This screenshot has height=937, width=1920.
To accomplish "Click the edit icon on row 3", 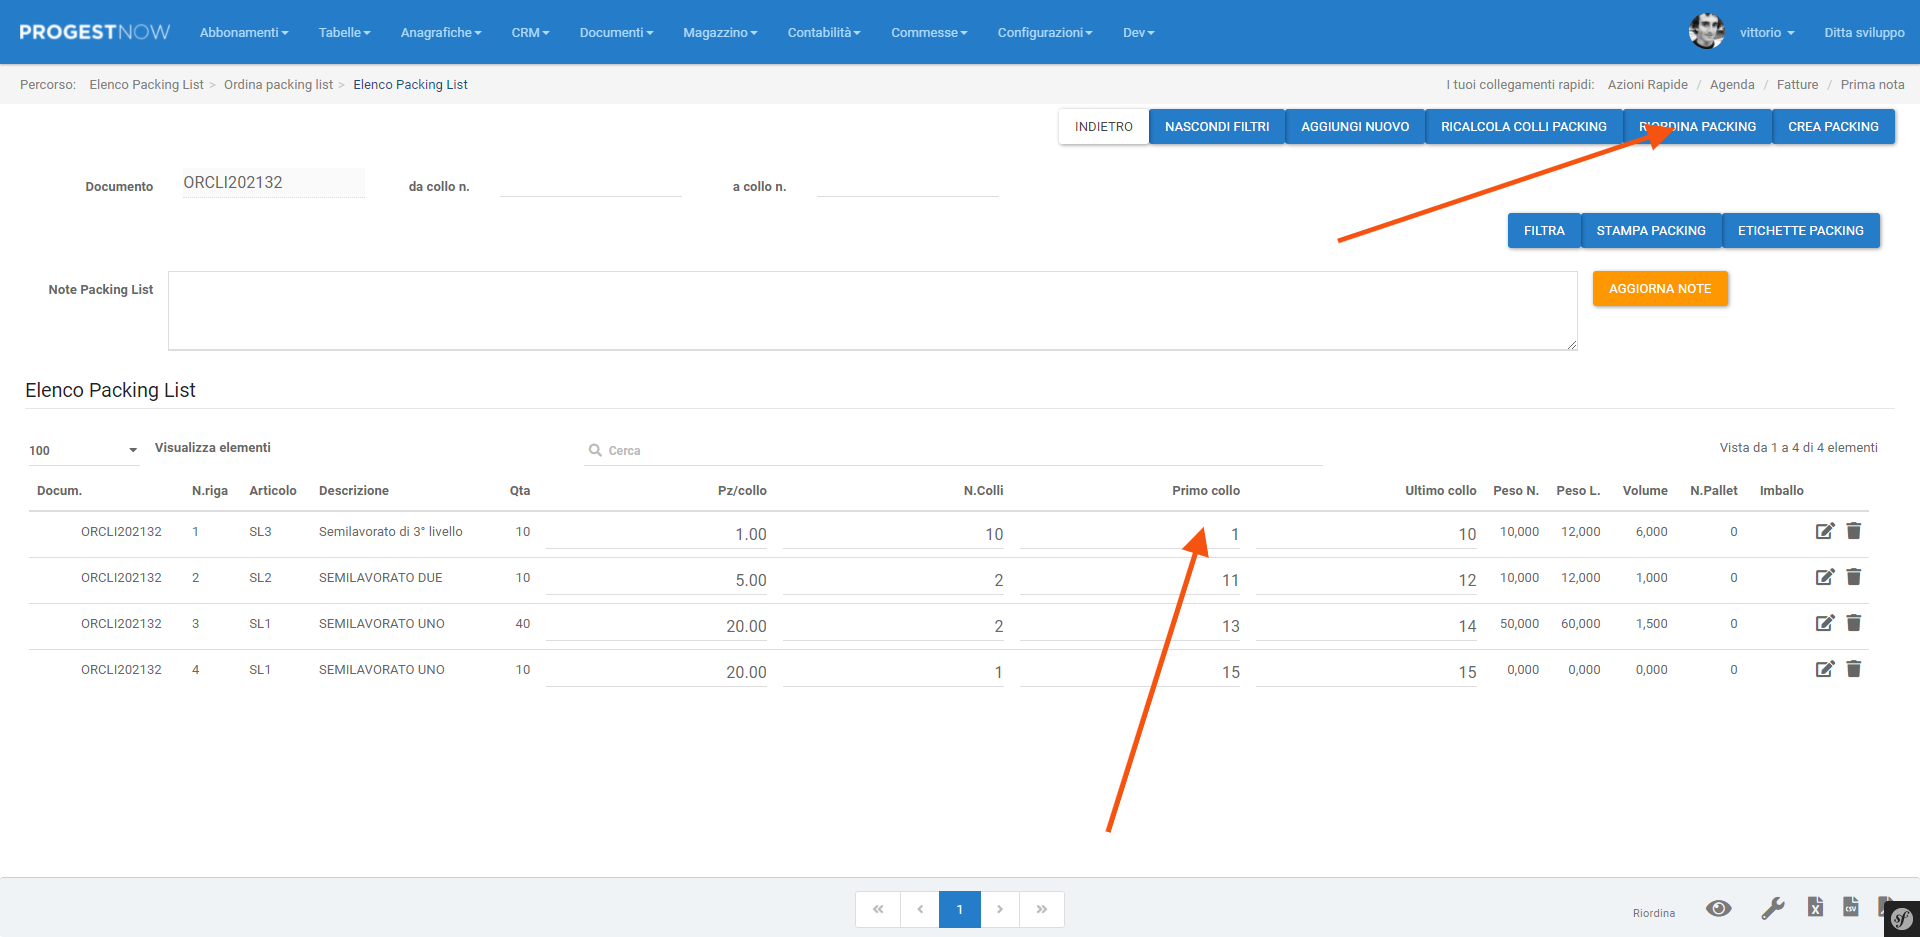I will coord(1824,623).
